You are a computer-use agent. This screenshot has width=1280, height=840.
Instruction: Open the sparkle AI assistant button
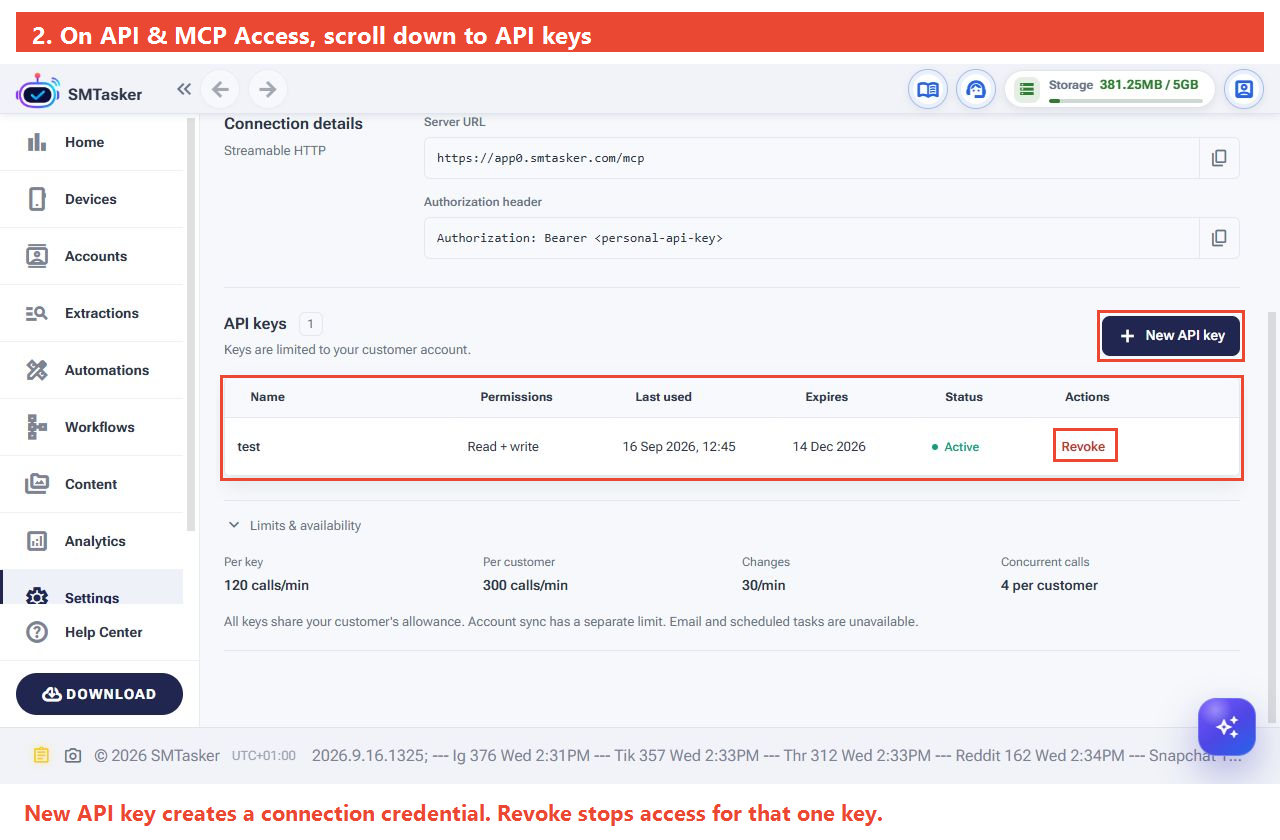coord(1227,726)
